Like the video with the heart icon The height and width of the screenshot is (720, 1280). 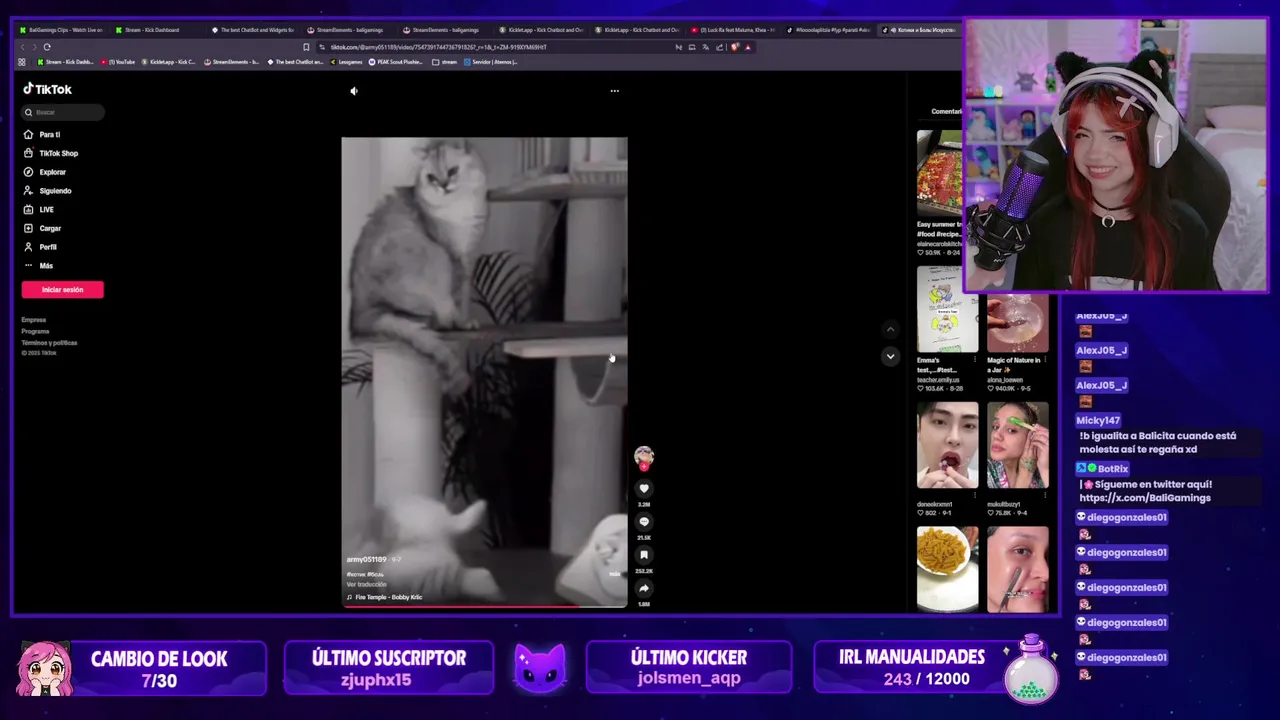point(644,488)
